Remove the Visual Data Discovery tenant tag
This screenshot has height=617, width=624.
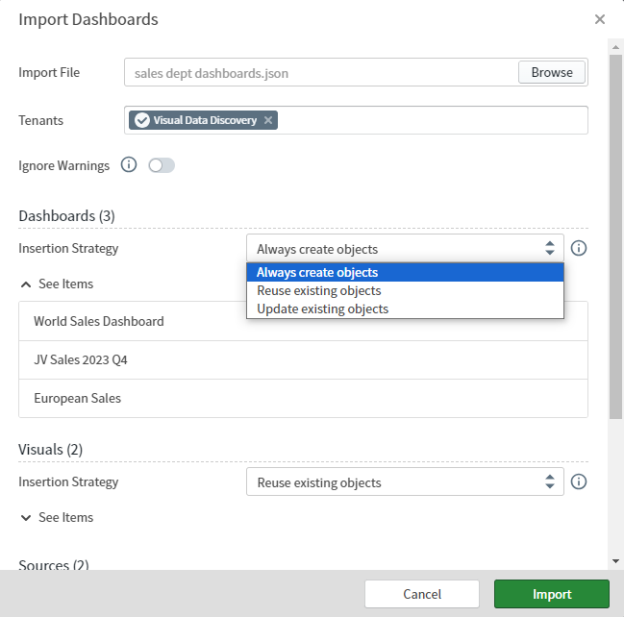[268, 120]
